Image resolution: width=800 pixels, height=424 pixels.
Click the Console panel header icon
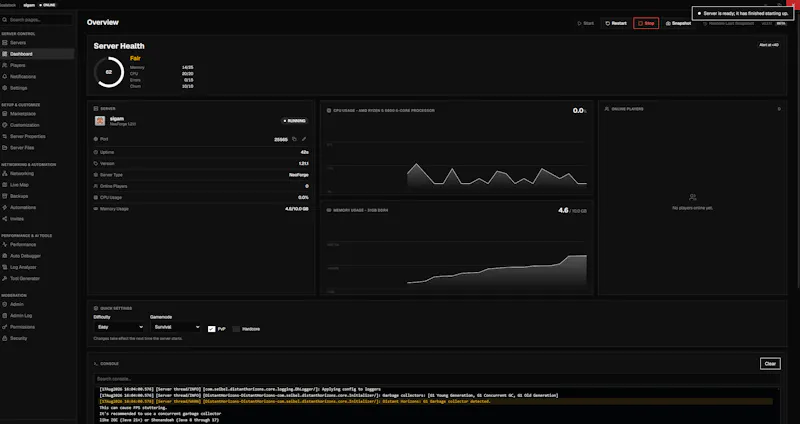96,364
